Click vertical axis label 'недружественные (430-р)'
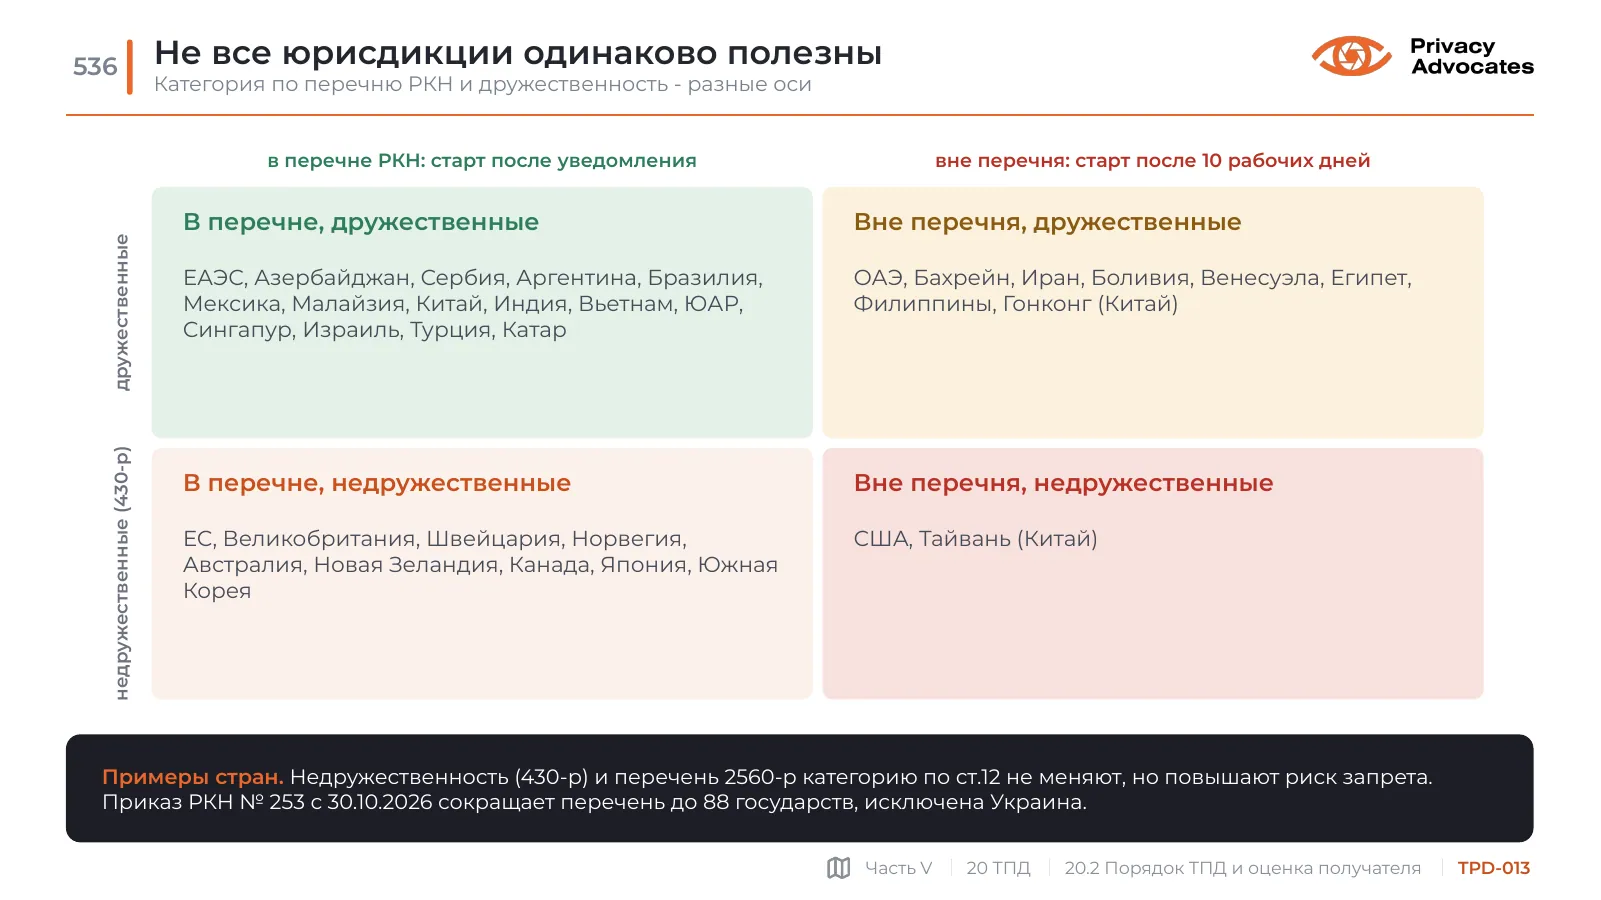Viewport: 1601px width, 900px height. [x=122, y=573]
